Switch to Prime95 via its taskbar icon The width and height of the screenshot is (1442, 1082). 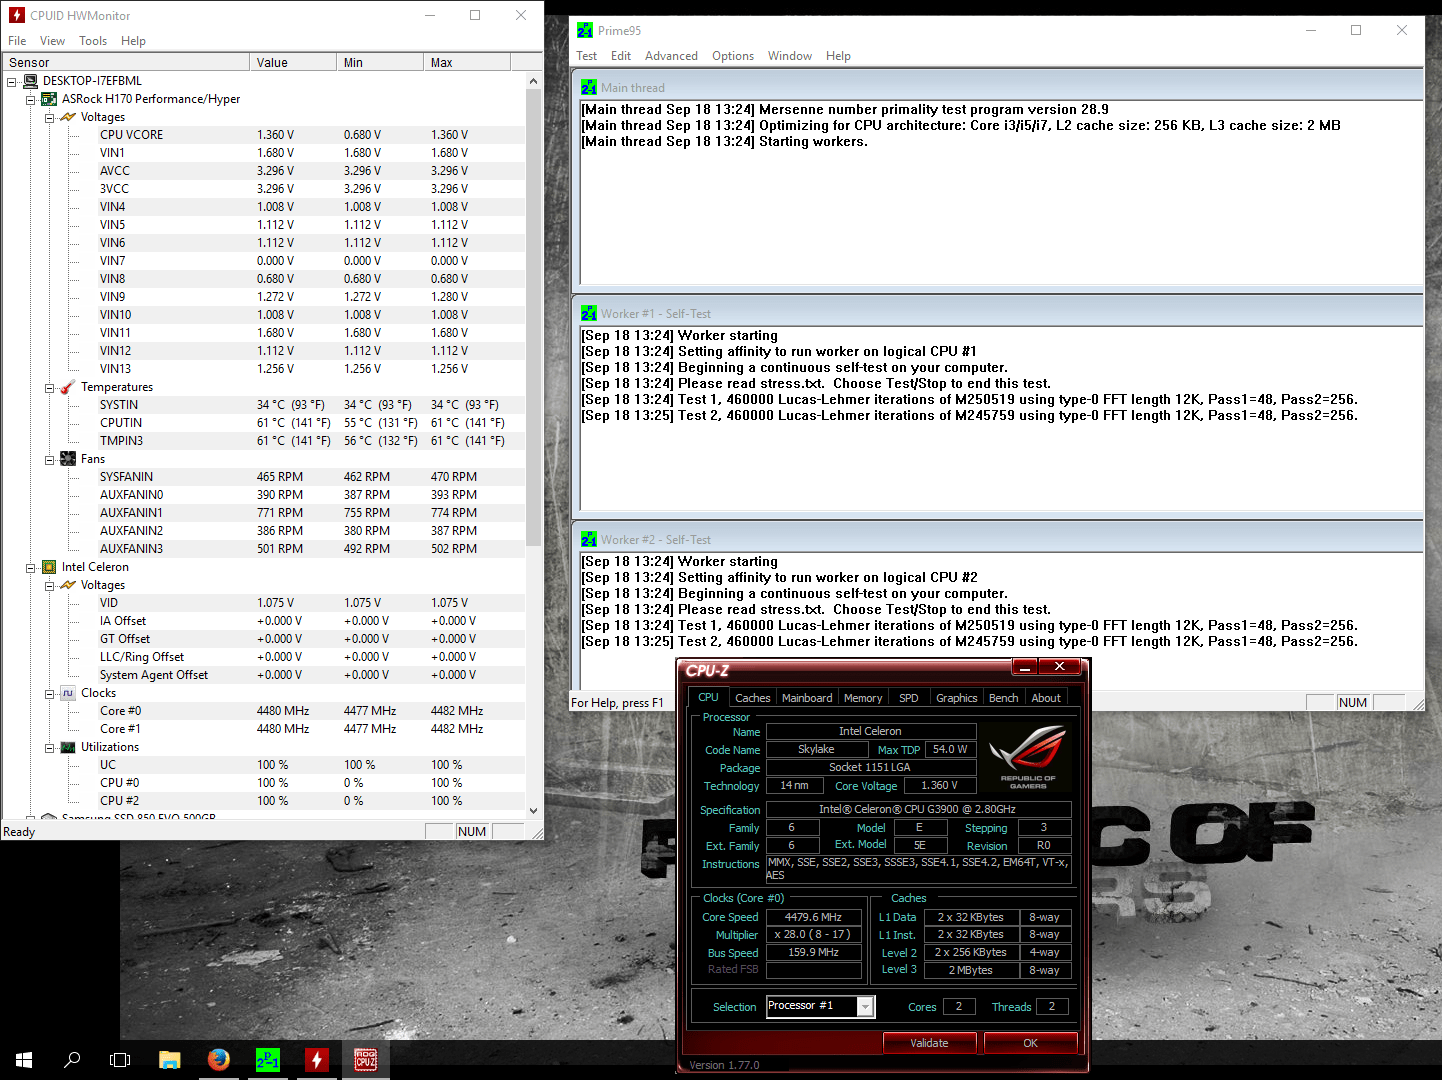coord(268,1060)
